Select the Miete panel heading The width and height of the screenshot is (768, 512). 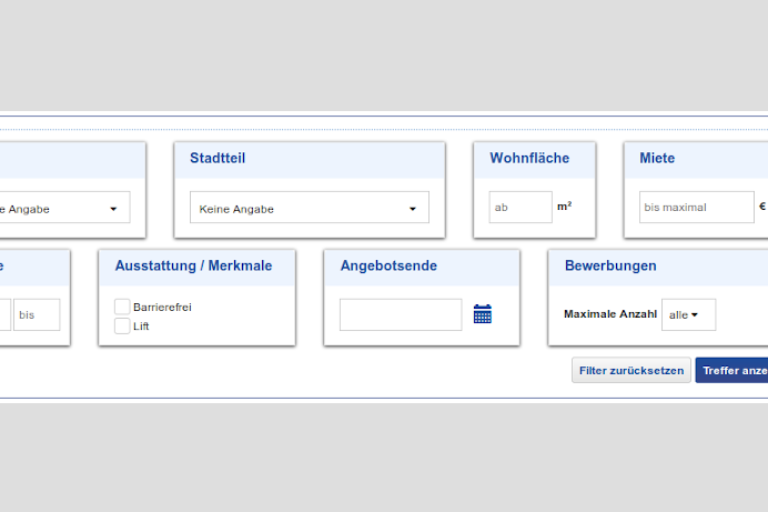[x=657, y=158]
